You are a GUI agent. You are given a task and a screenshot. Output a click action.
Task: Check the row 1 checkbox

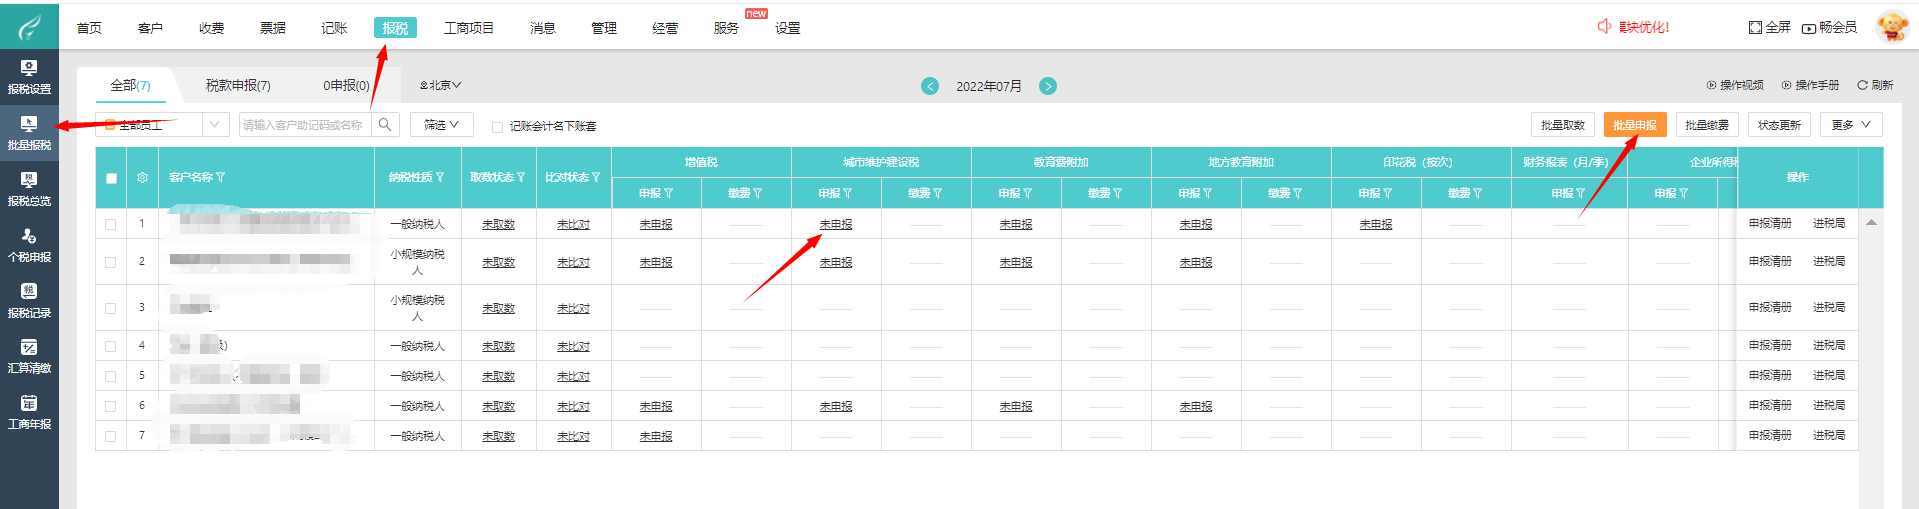tap(111, 224)
